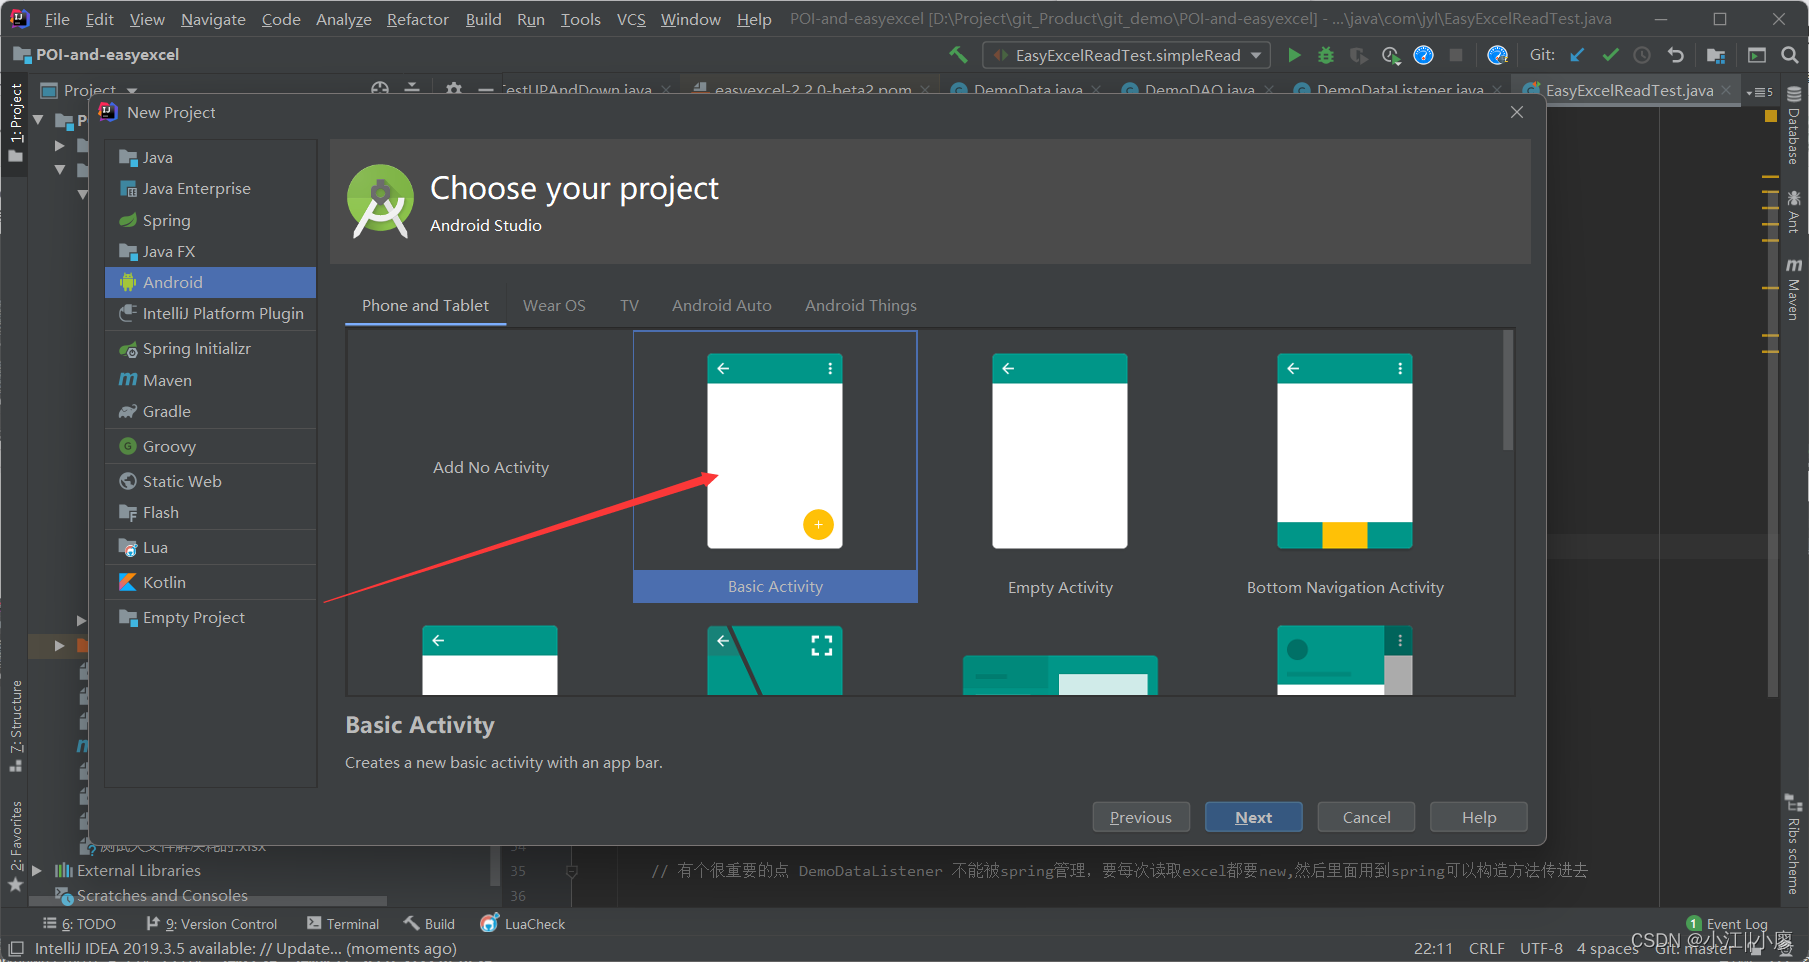Open the Build tool window
The height and width of the screenshot is (962, 1809).
[429, 924]
